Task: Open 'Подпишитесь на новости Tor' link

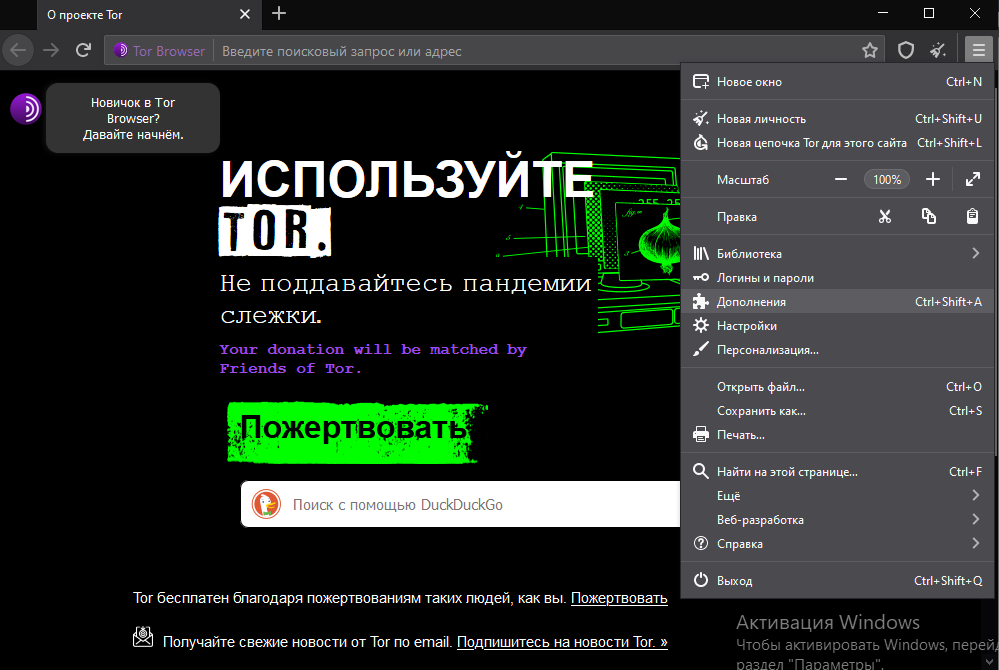Action: pos(562,642)
